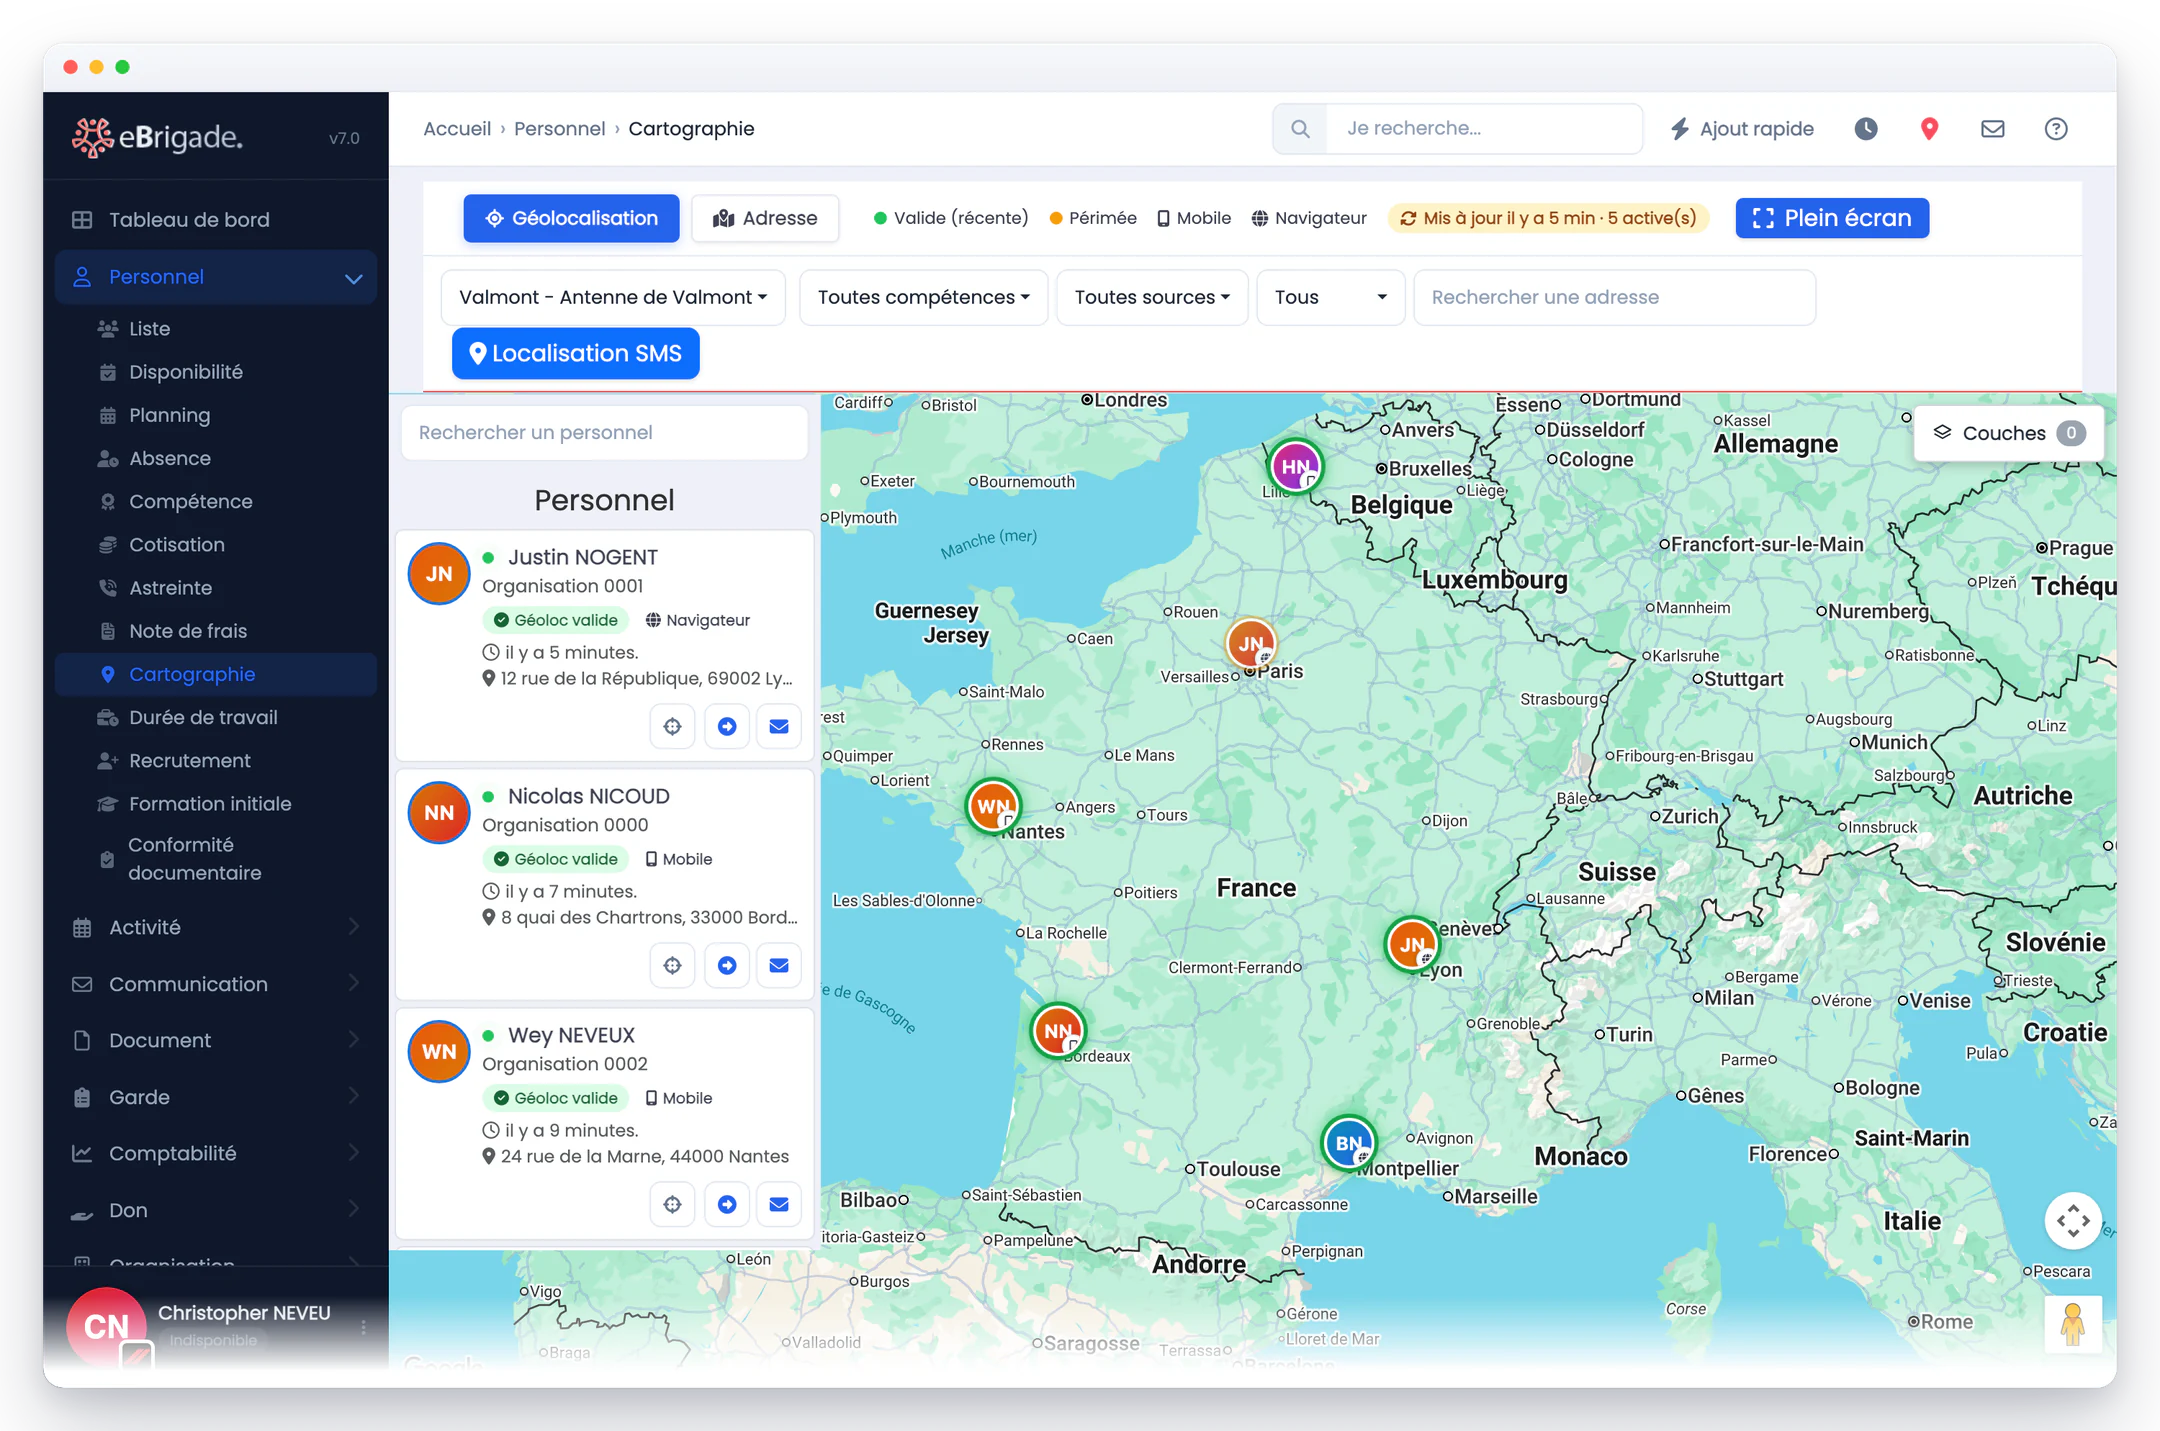This screenshot has height=1431, width=2160.
Task: Center map on Nicolas NICOUD crosshair icon
Action: [672, 965]
